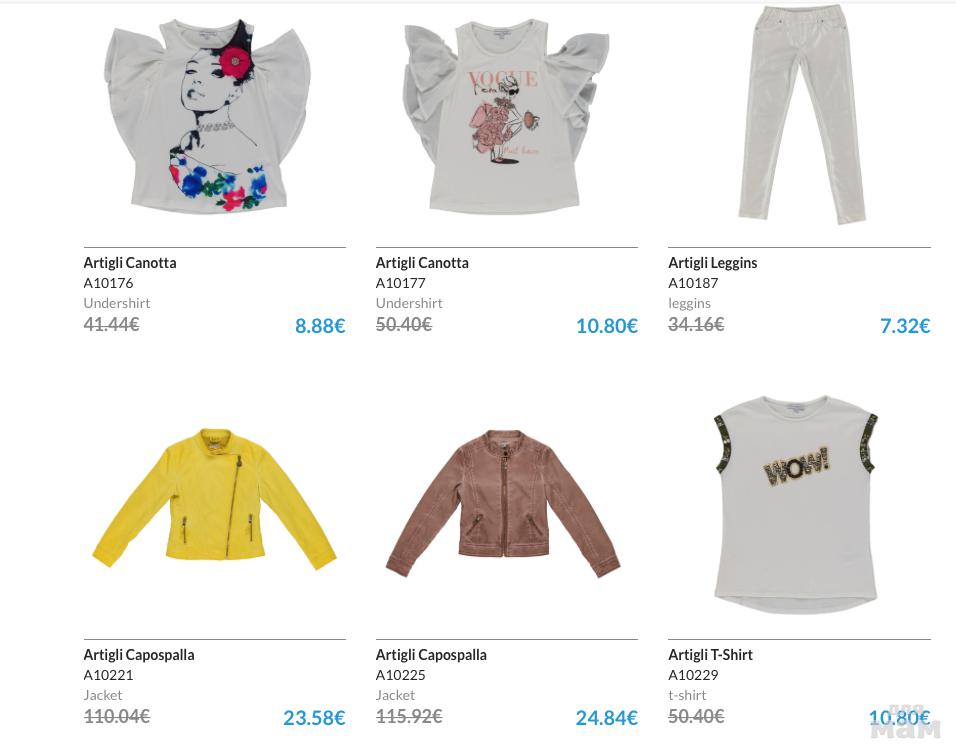Select product code A10225
This screenshot has width=956, height=753.
[x=401, y=675]
